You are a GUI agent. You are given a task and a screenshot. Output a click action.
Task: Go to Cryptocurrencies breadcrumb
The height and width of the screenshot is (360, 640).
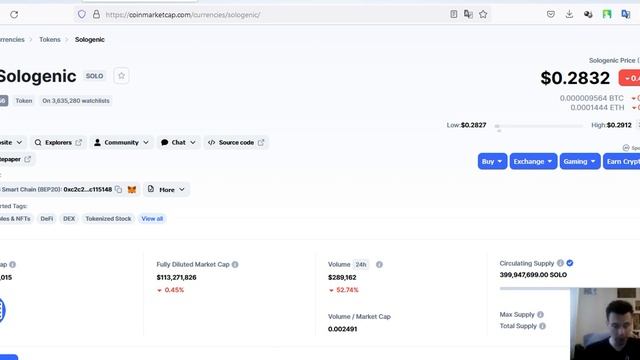pyautogui.click(x=12, y=40)
